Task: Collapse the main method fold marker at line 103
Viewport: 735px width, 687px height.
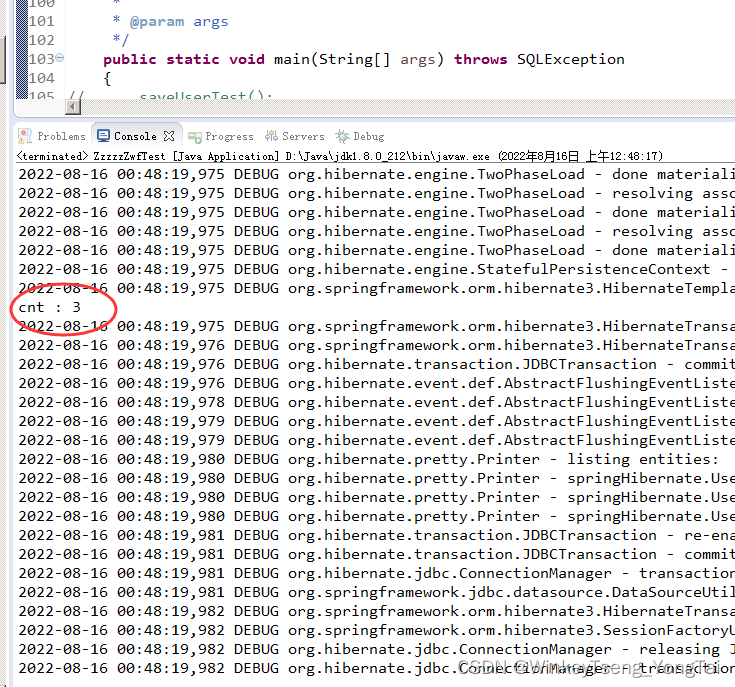Action: (60, 58)
